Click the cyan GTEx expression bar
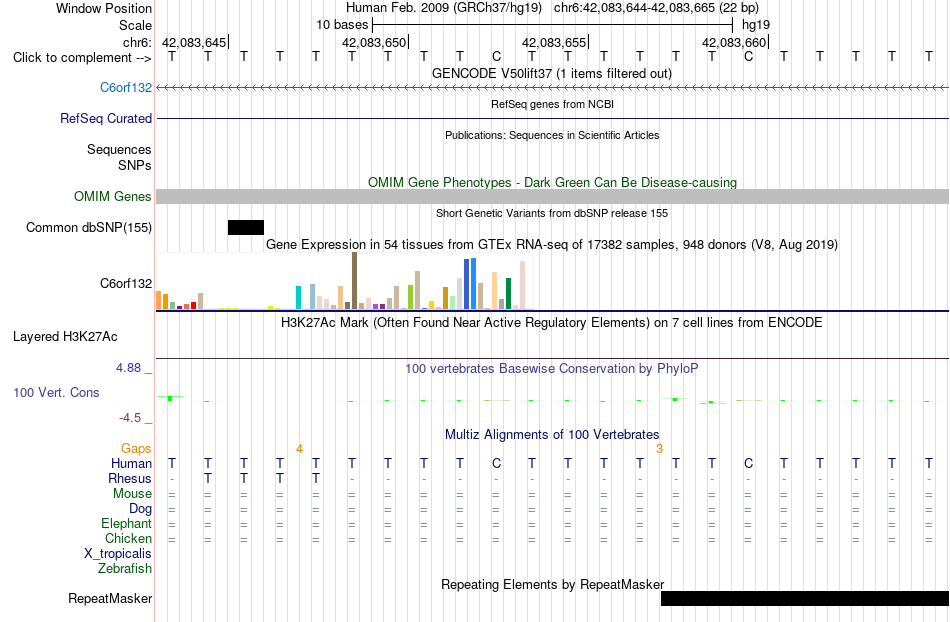The width and height of the screenshot is (950, 622). 298,297
